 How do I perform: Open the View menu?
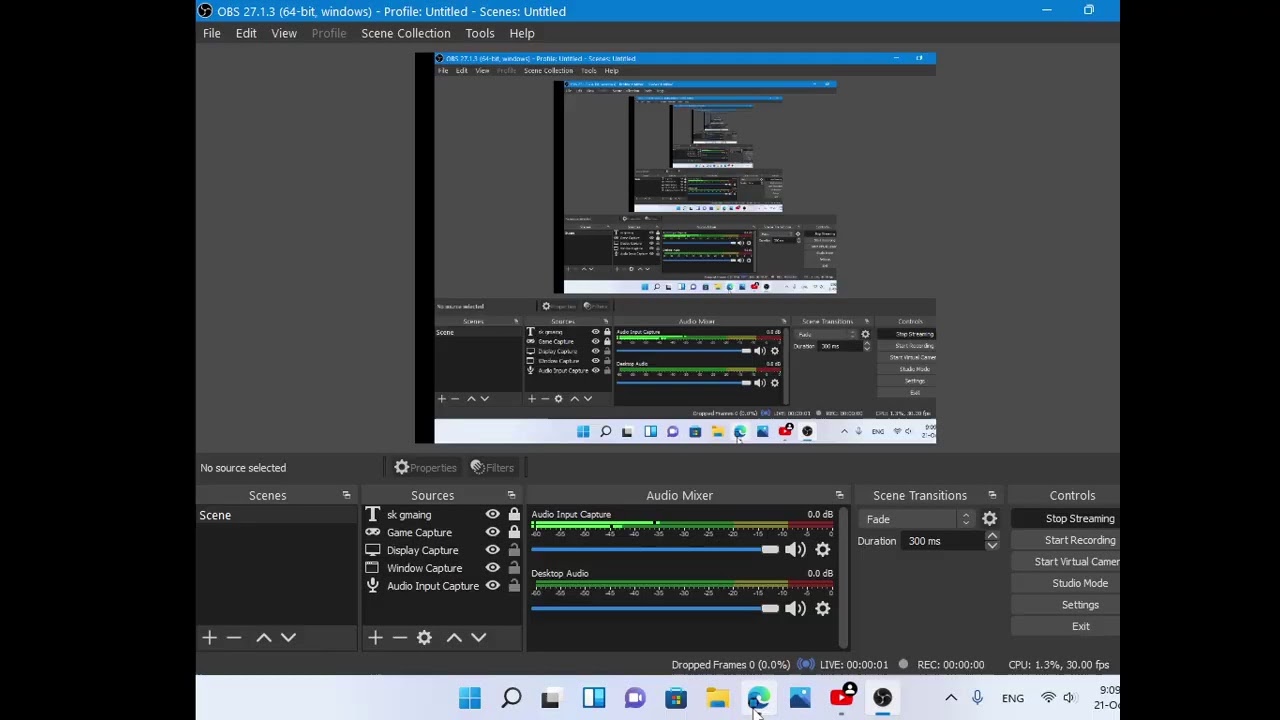coord(284,33)
